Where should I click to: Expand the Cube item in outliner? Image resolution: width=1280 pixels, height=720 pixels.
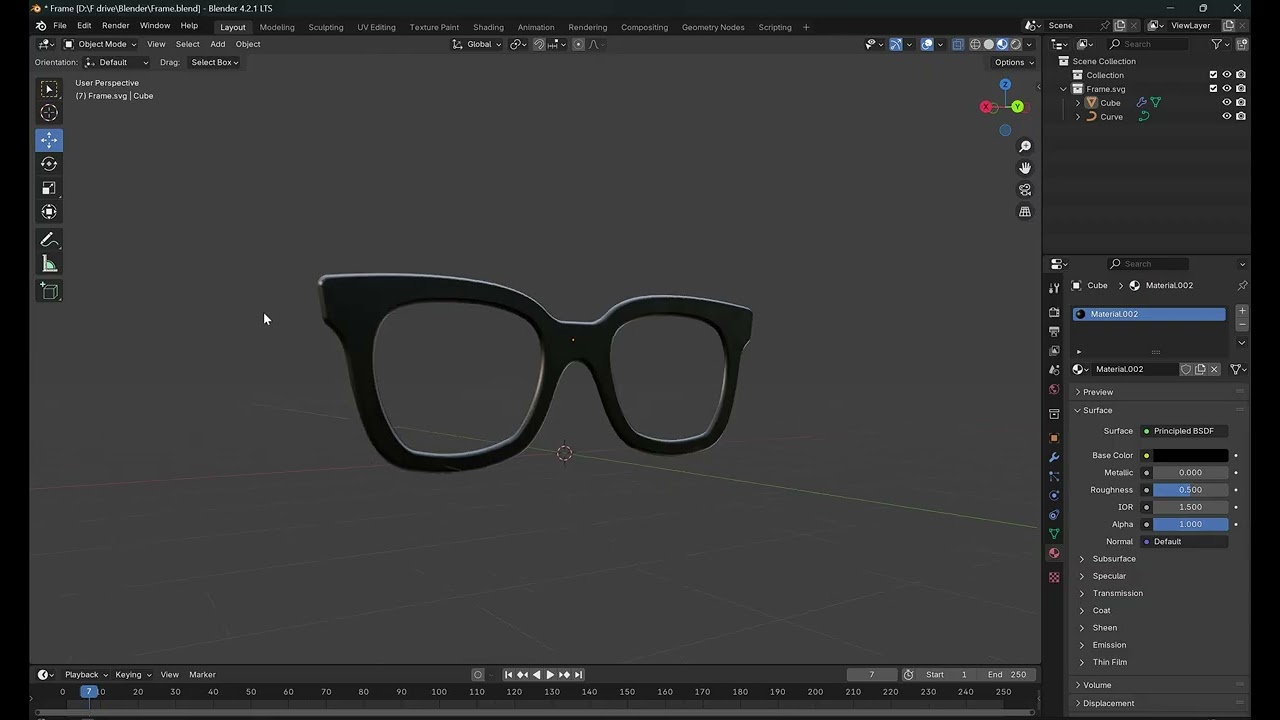(x=1078, y=103)
